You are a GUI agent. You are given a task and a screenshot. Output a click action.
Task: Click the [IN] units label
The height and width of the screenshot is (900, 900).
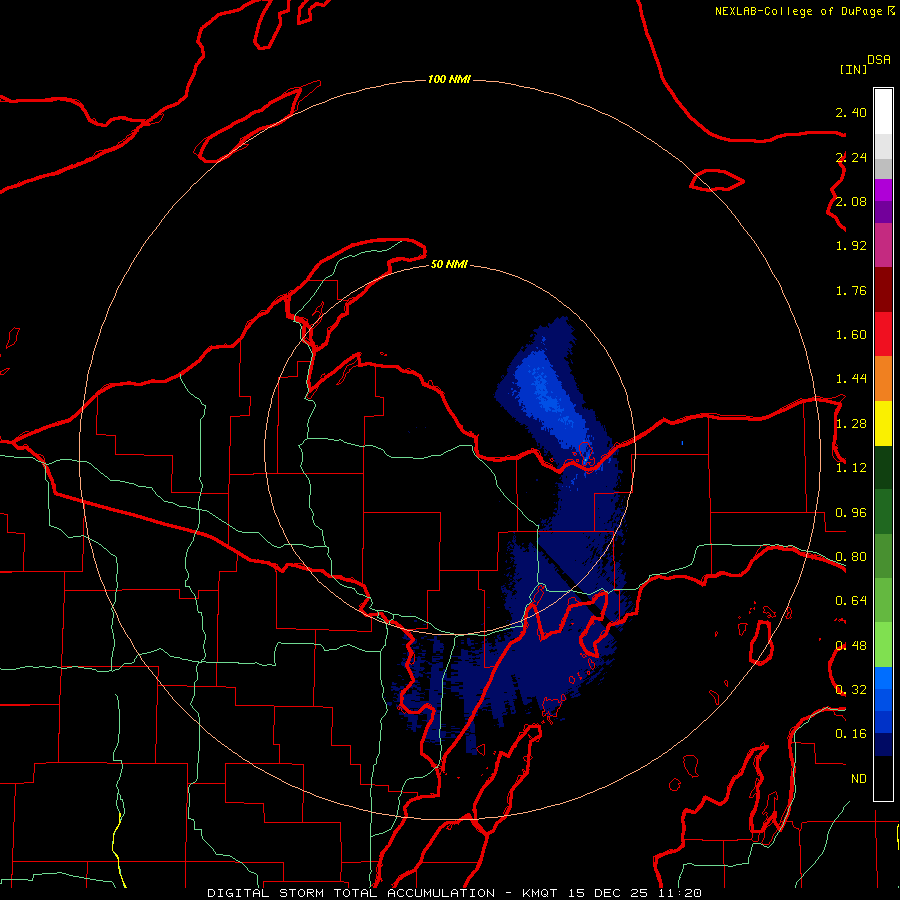coord(854,69)
